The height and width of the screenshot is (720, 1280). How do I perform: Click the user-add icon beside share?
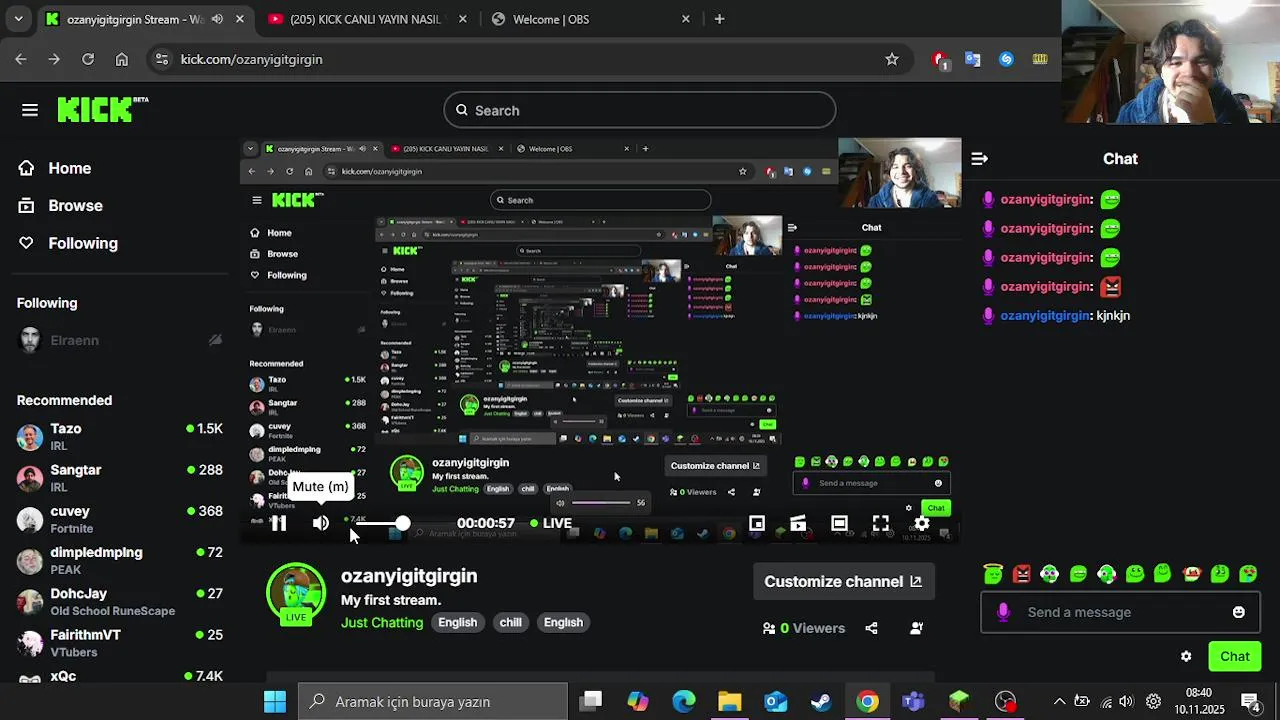tap(916, 628)
